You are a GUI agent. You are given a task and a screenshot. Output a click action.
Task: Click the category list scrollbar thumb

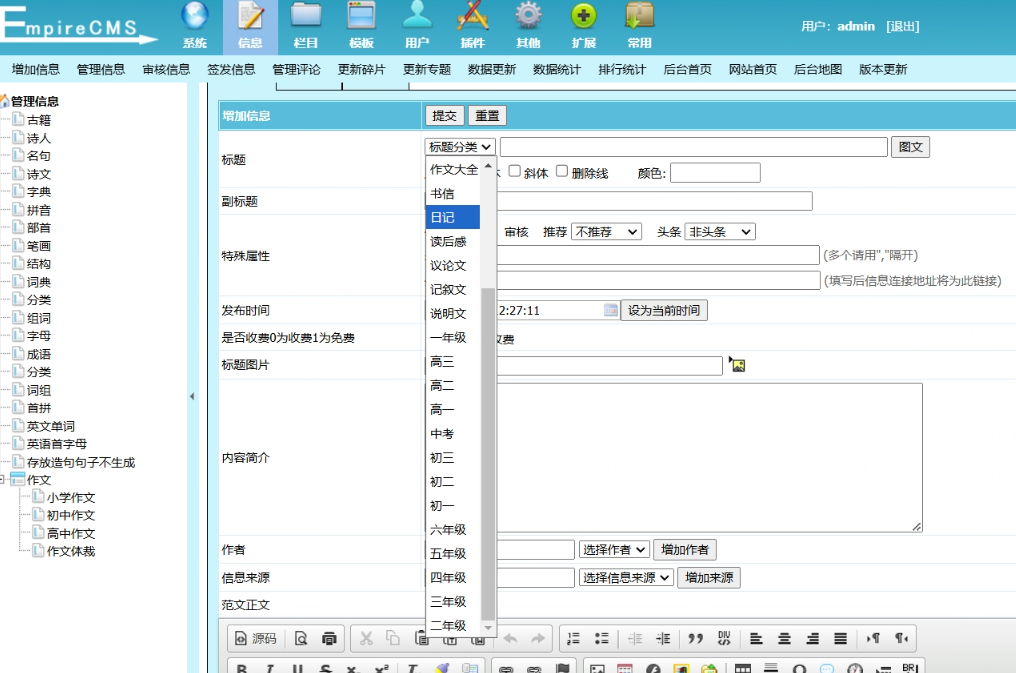488,453
